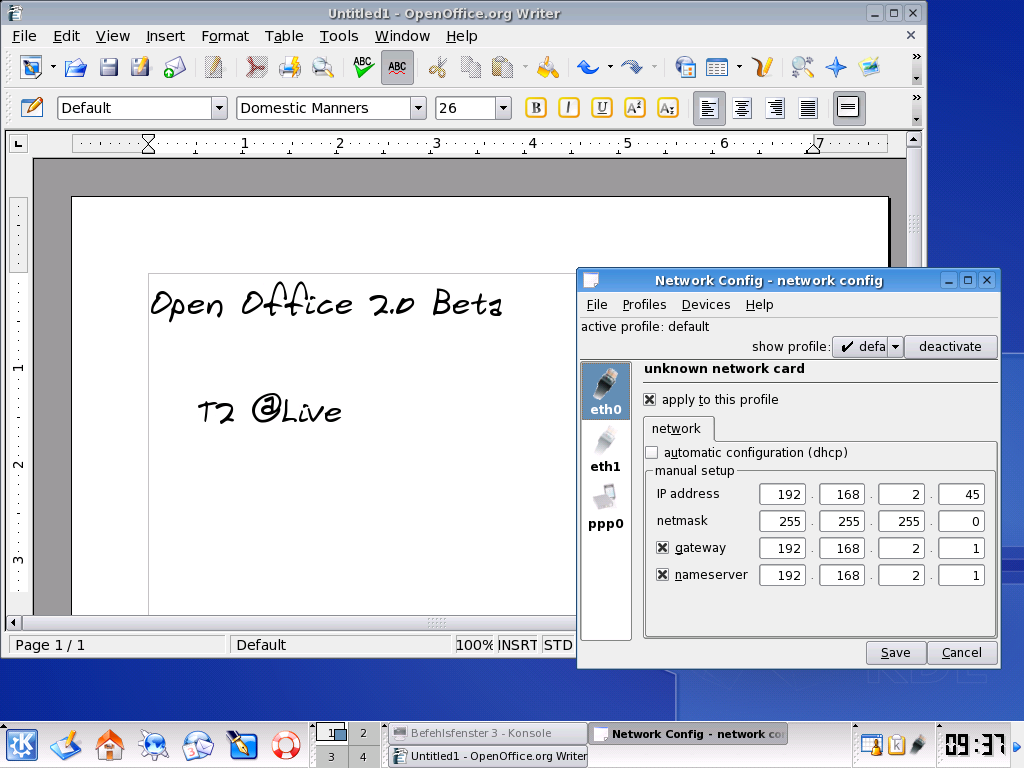Viewport: 1024px width, 768px height.
Task: Open the New document dropdown arrow
Action: coord(53,67)
